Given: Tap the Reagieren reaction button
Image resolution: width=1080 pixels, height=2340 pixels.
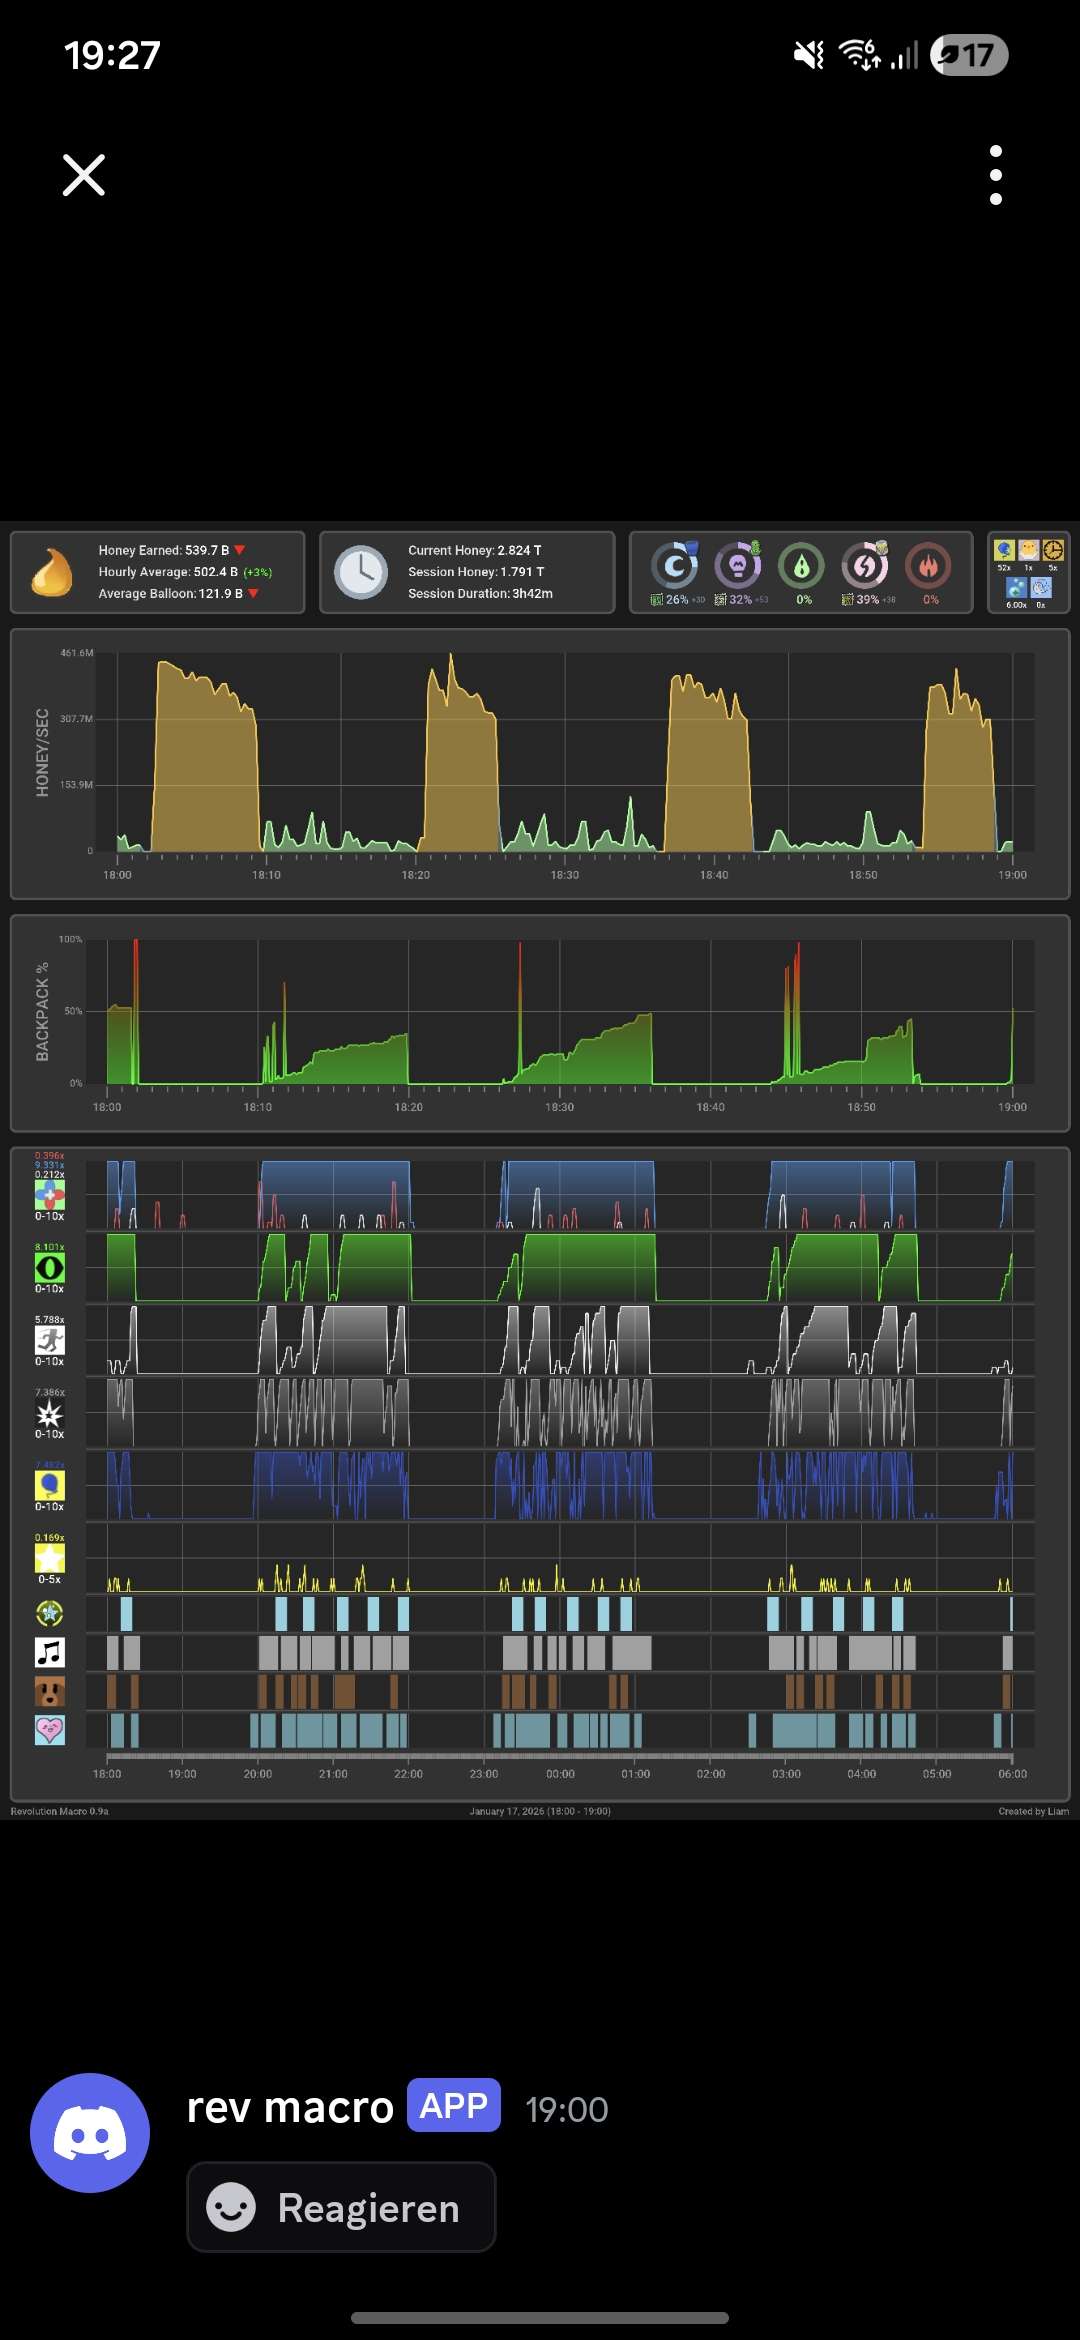Looking at the screenshot, I should pyautogui.click(x=341, y=2207).
